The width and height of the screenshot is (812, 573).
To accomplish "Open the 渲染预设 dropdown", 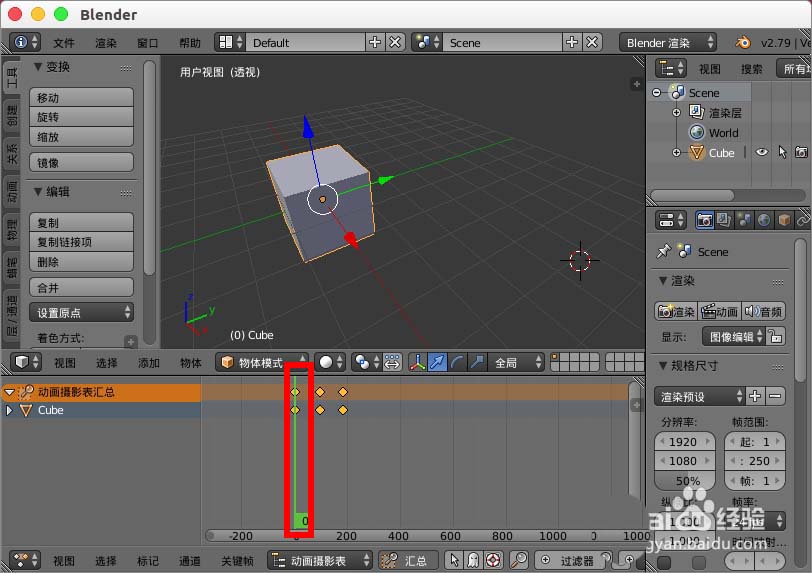I will [x=699, y=396].
